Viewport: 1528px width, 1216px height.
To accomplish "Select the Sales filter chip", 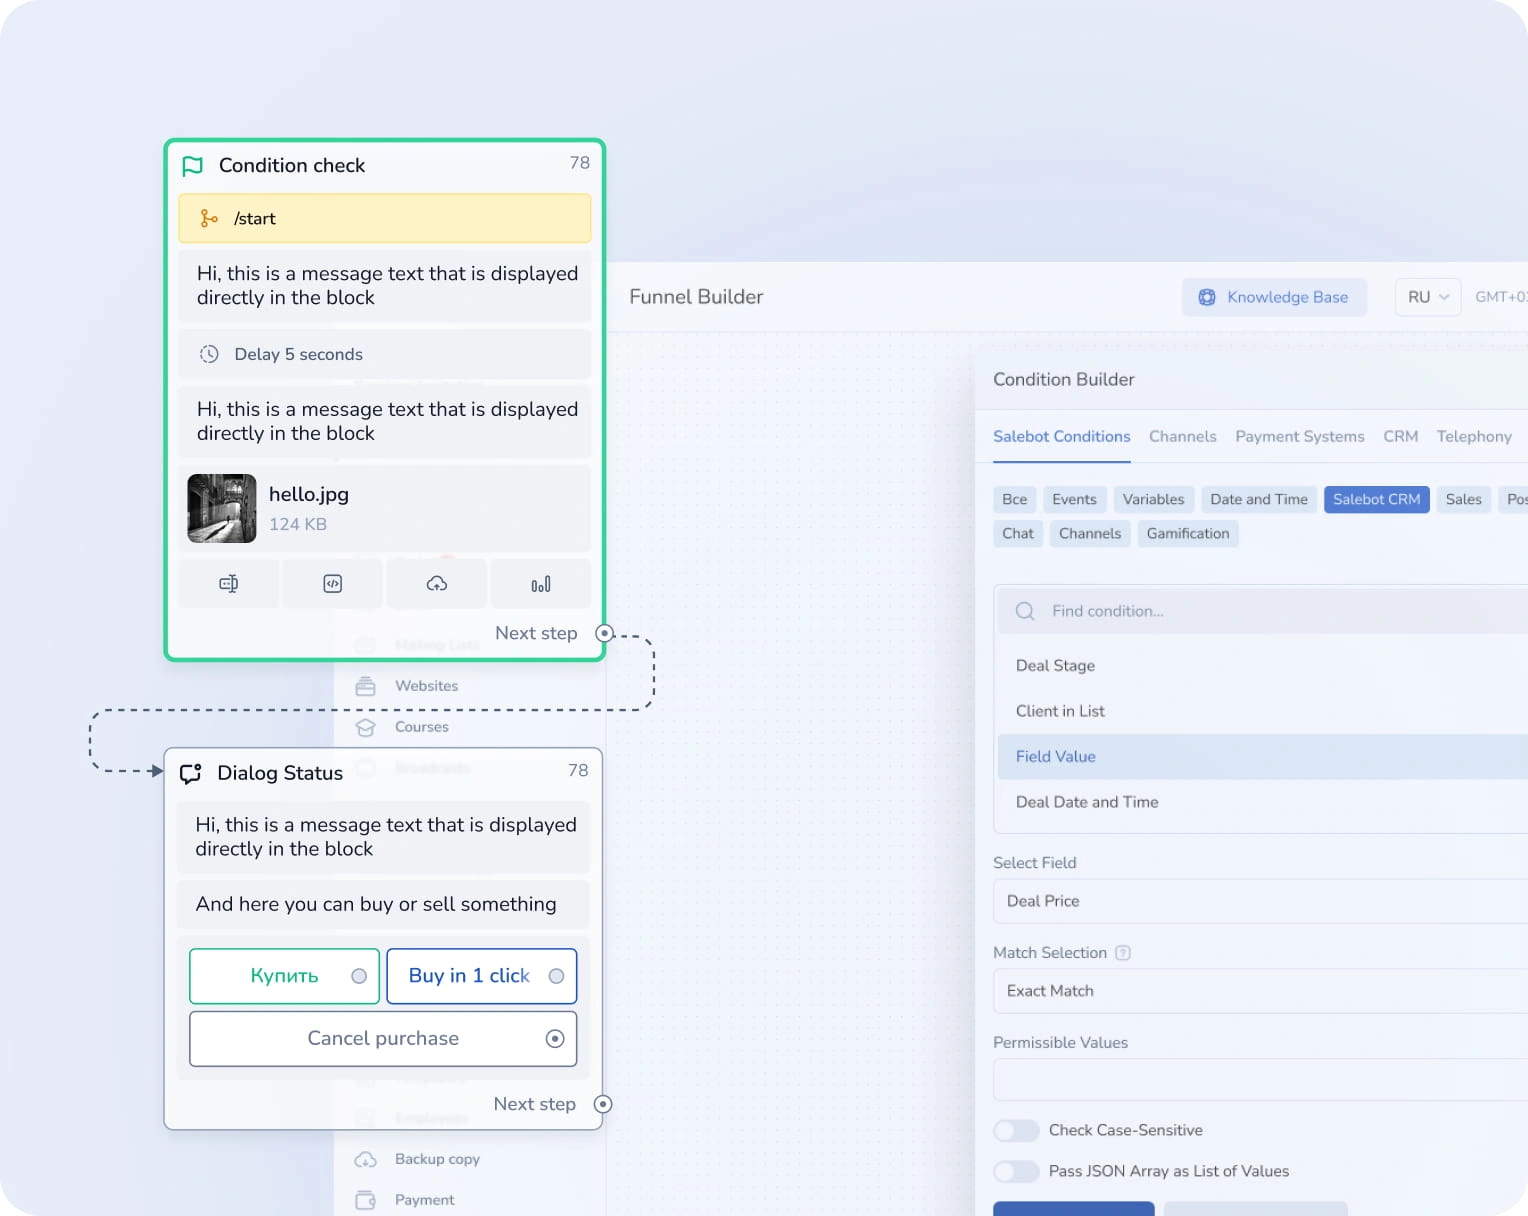I will pyautogui.click(x=1464, y=499).
